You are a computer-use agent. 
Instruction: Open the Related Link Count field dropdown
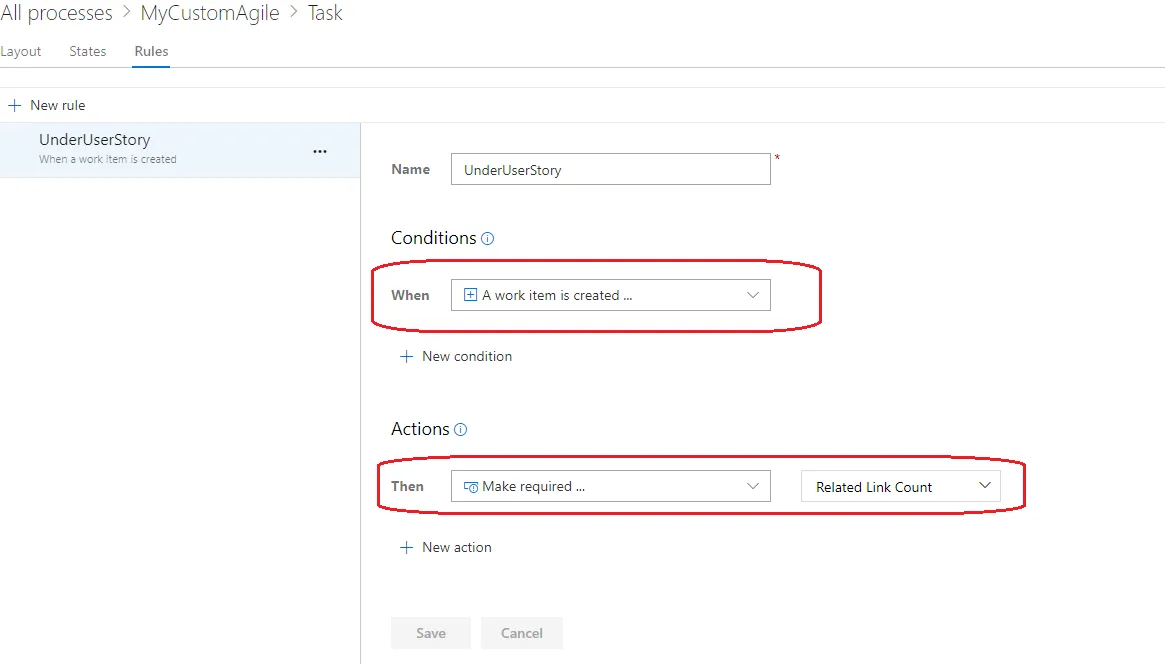tap(984, 486)
